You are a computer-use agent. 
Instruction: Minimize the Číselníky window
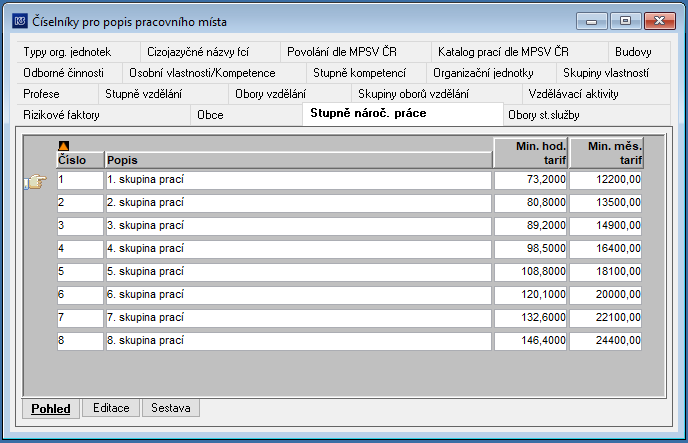(x=591, y=21)
